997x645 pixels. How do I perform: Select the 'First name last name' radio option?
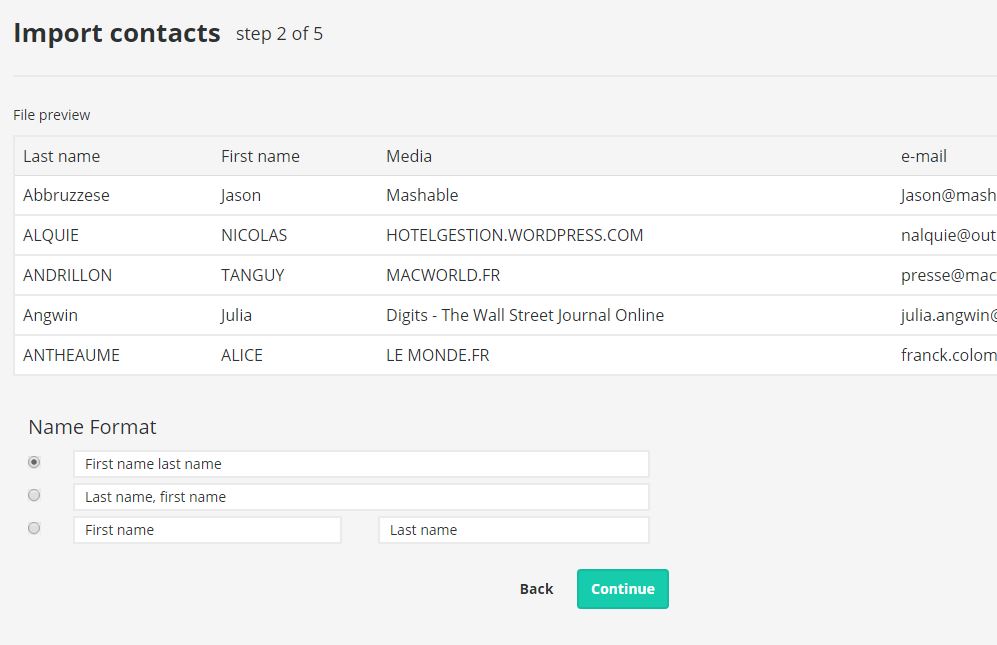34,462
